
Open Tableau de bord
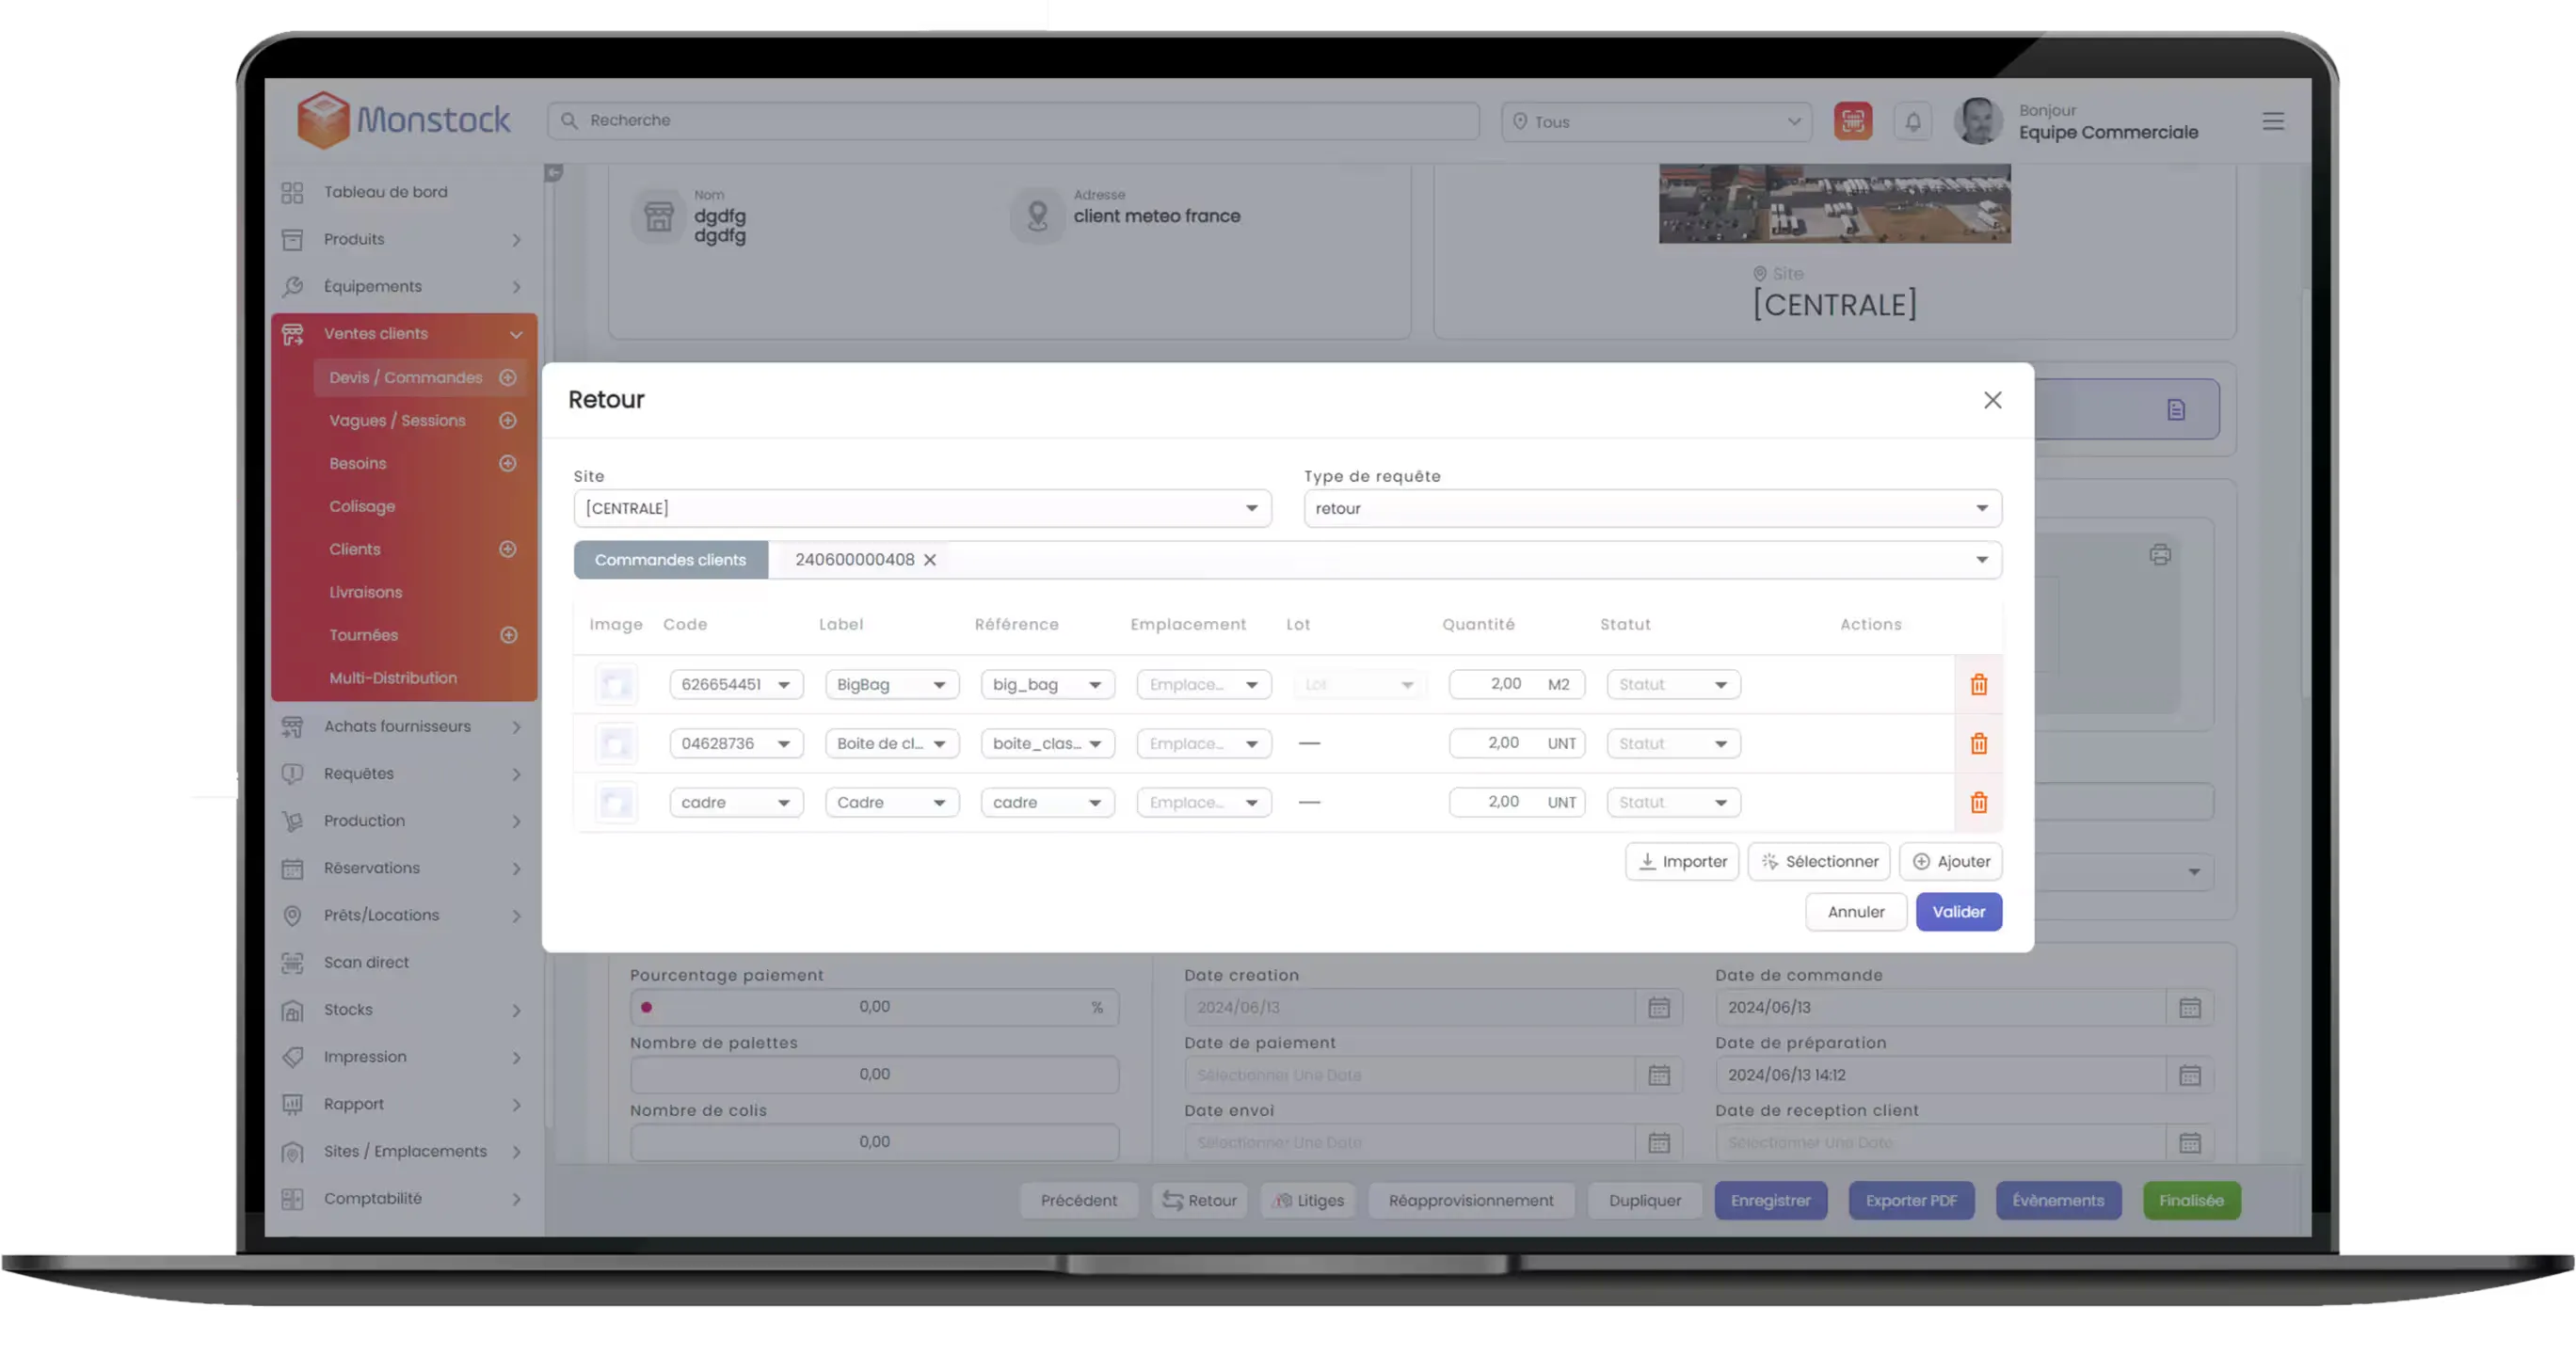[x=385, y=192]
